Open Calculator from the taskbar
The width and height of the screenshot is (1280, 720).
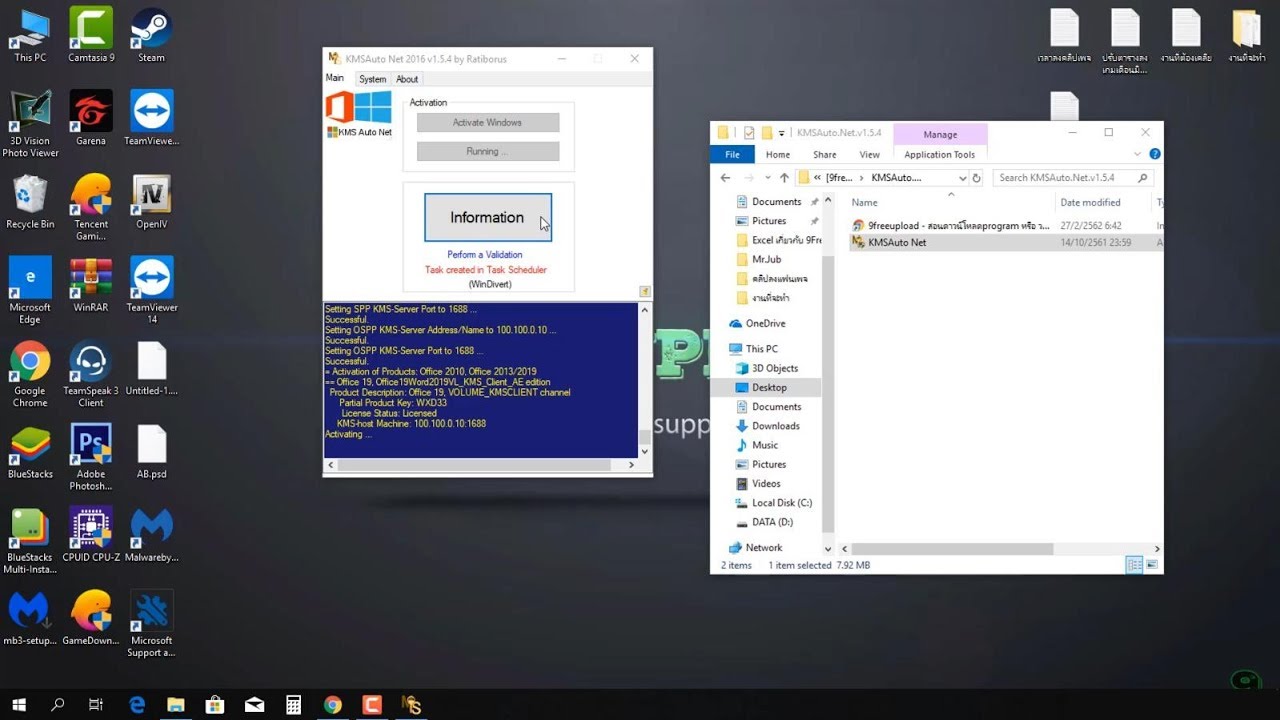(x=294, y=705)
